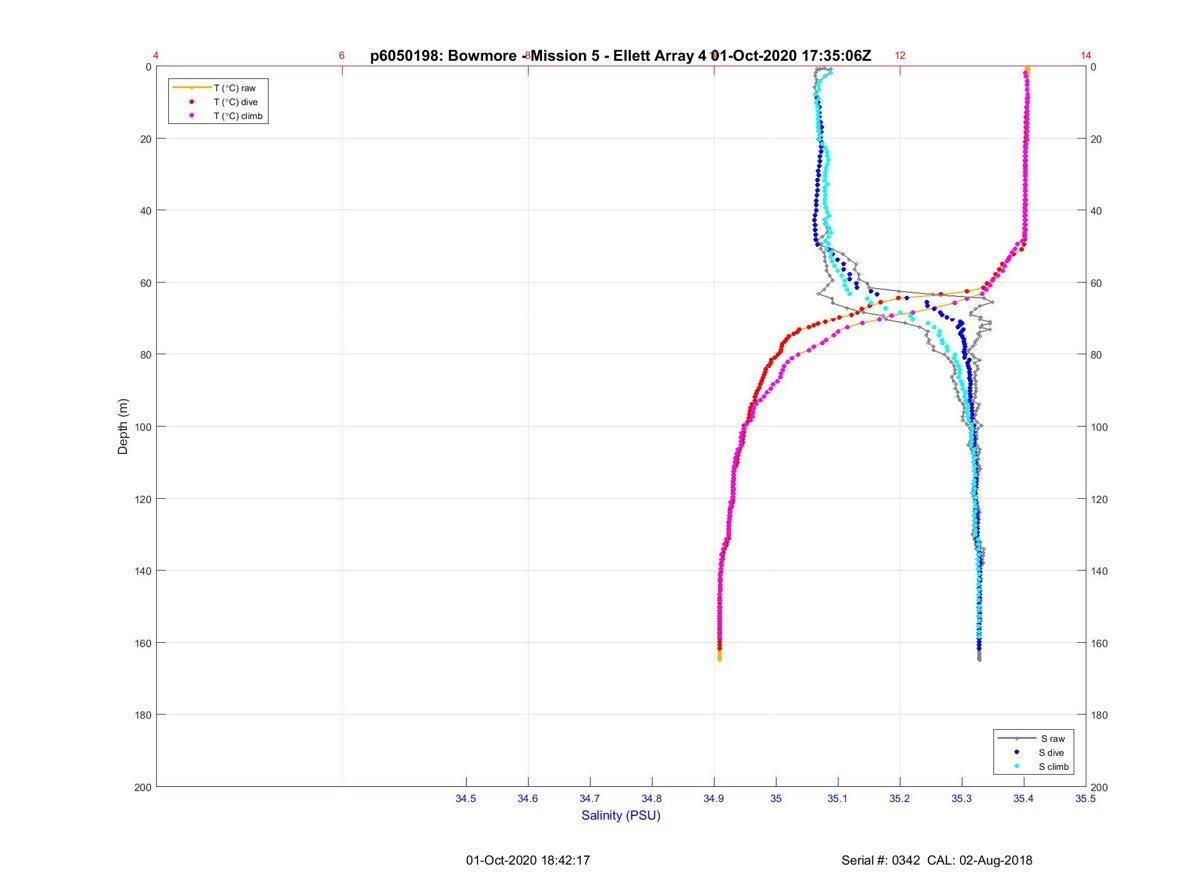1200x885 pixels.
Task: Select 'T (°C) climb' legend entry
Action: [239, 116]
